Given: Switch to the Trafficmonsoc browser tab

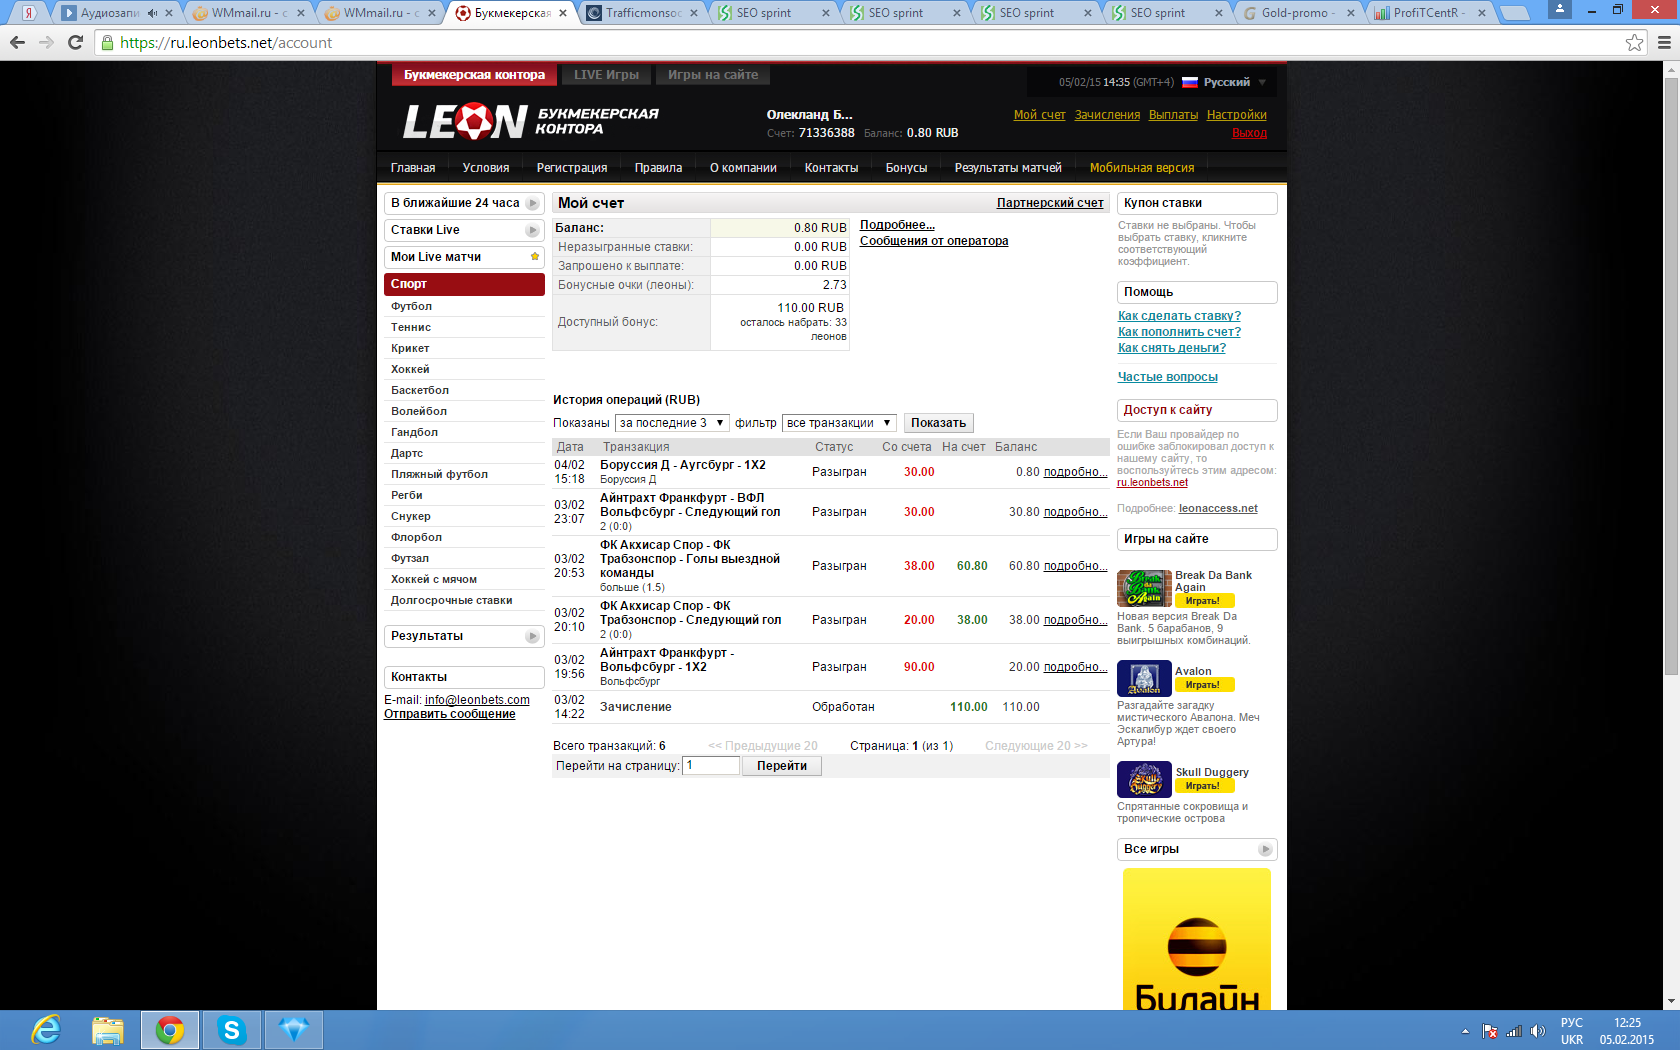Looking at the screenshot, I should (643, 13).
